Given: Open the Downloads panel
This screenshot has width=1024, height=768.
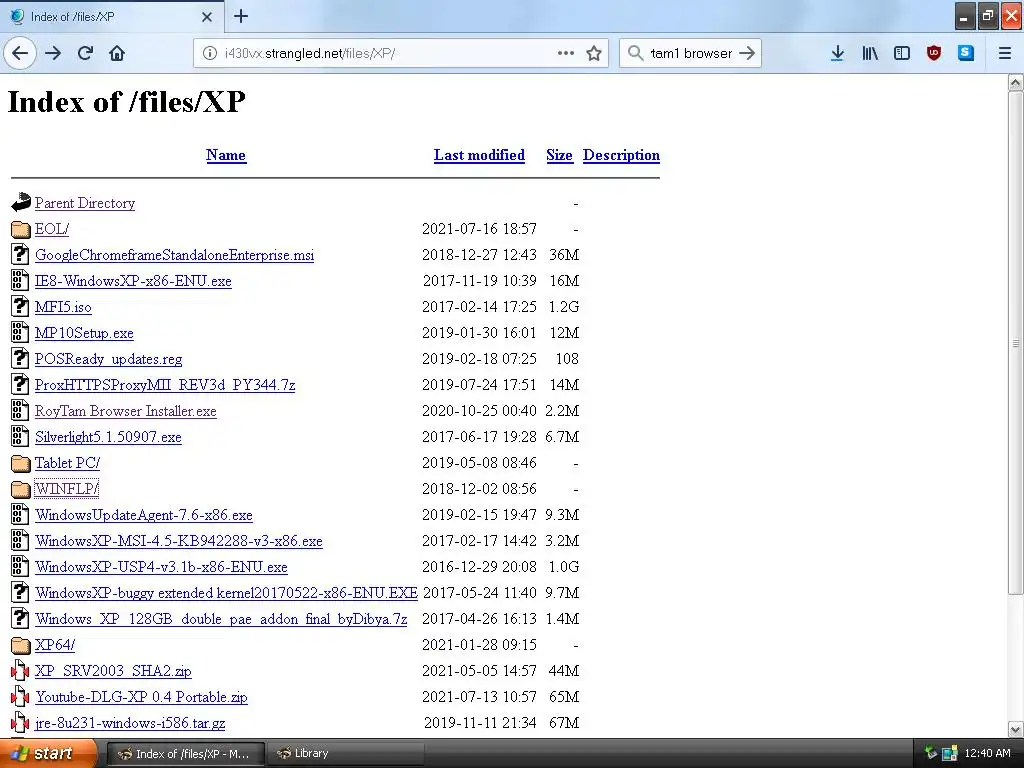Looking at the screenshot, I should [x=837, y=53].
